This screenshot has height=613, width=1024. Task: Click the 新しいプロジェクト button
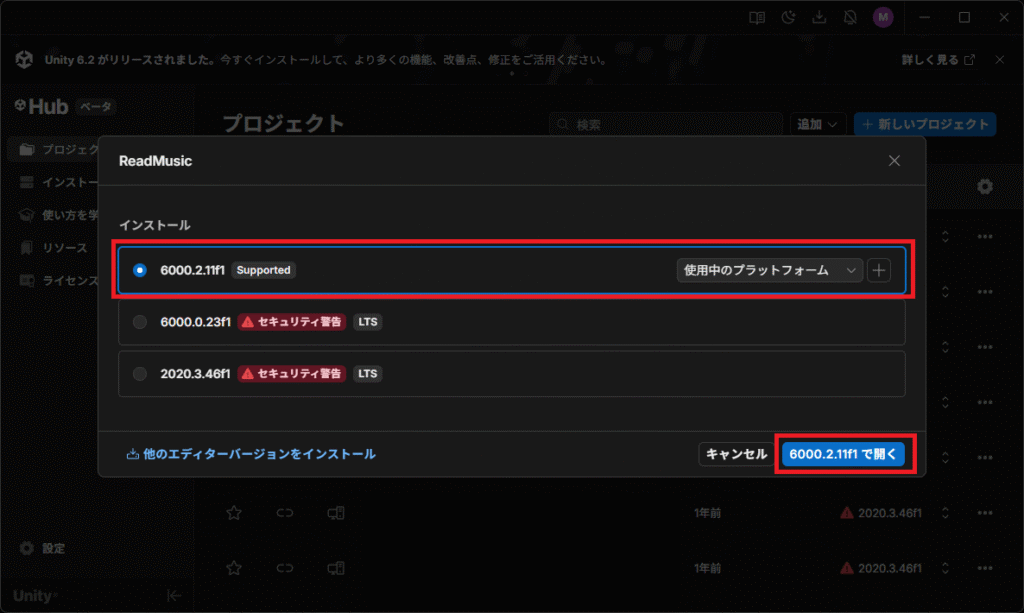[925, 124]
